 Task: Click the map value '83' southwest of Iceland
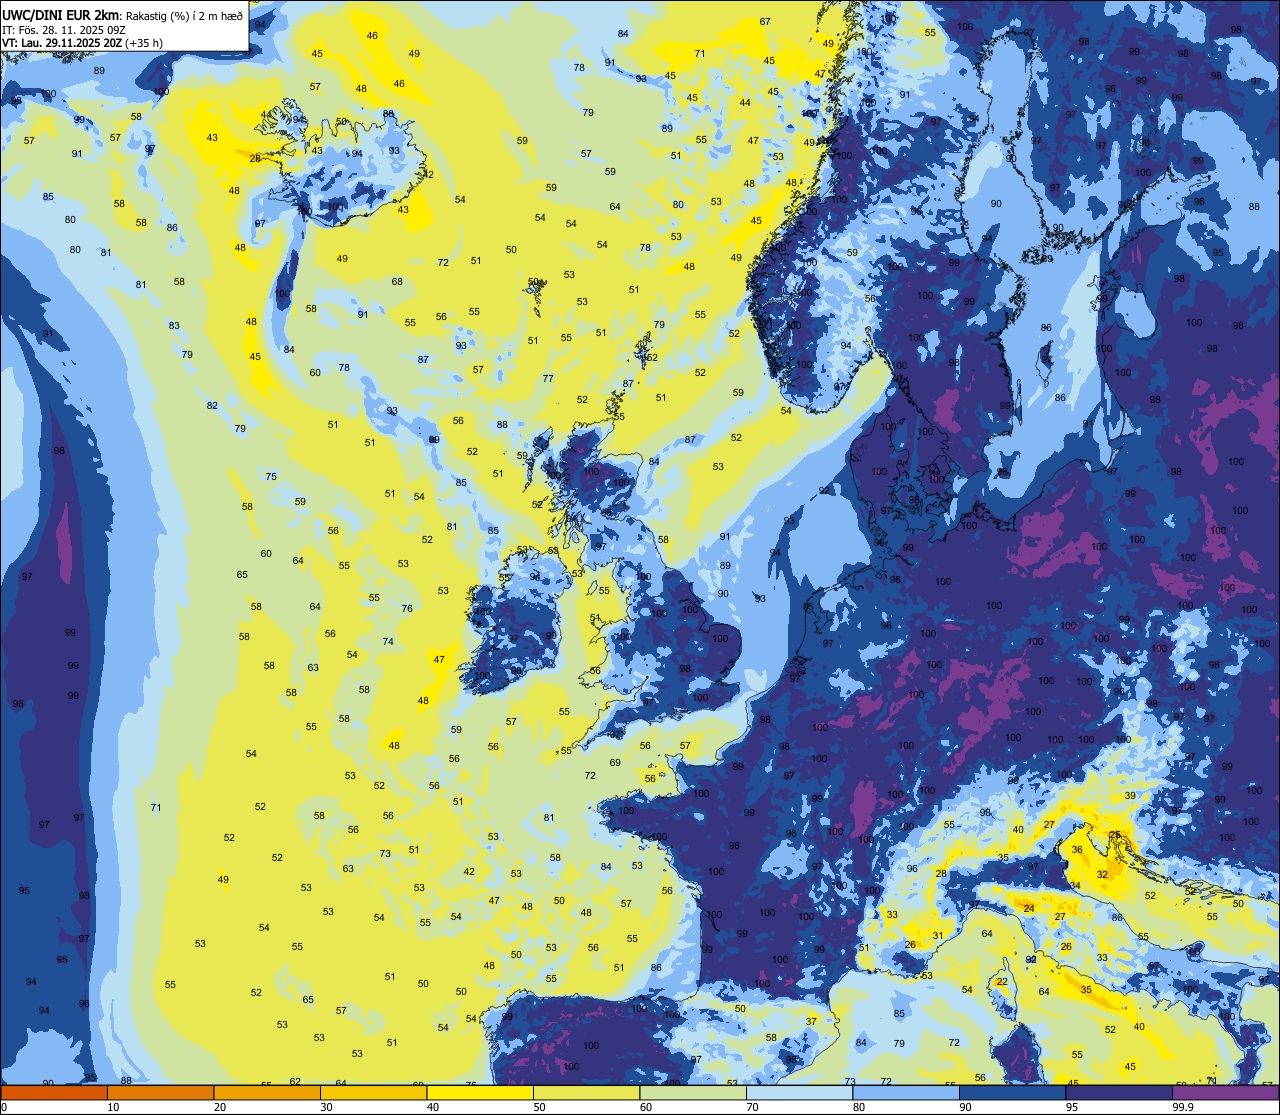(174, 326)
